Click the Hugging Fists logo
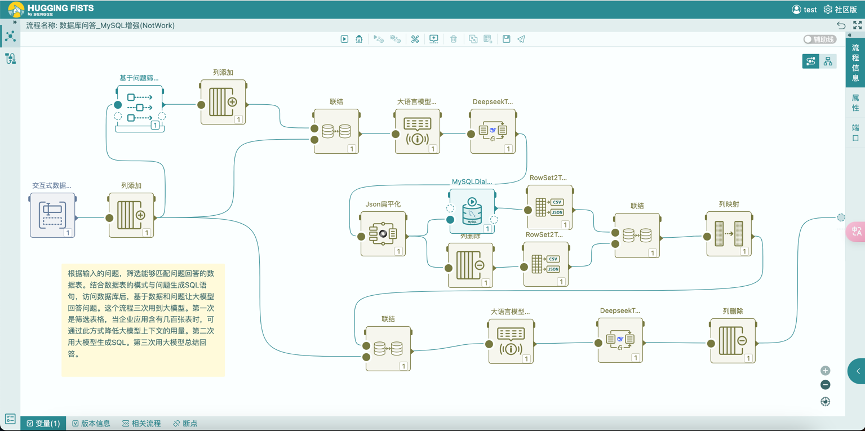Viewport: 866px width, 431px height. tap(51, 9)
